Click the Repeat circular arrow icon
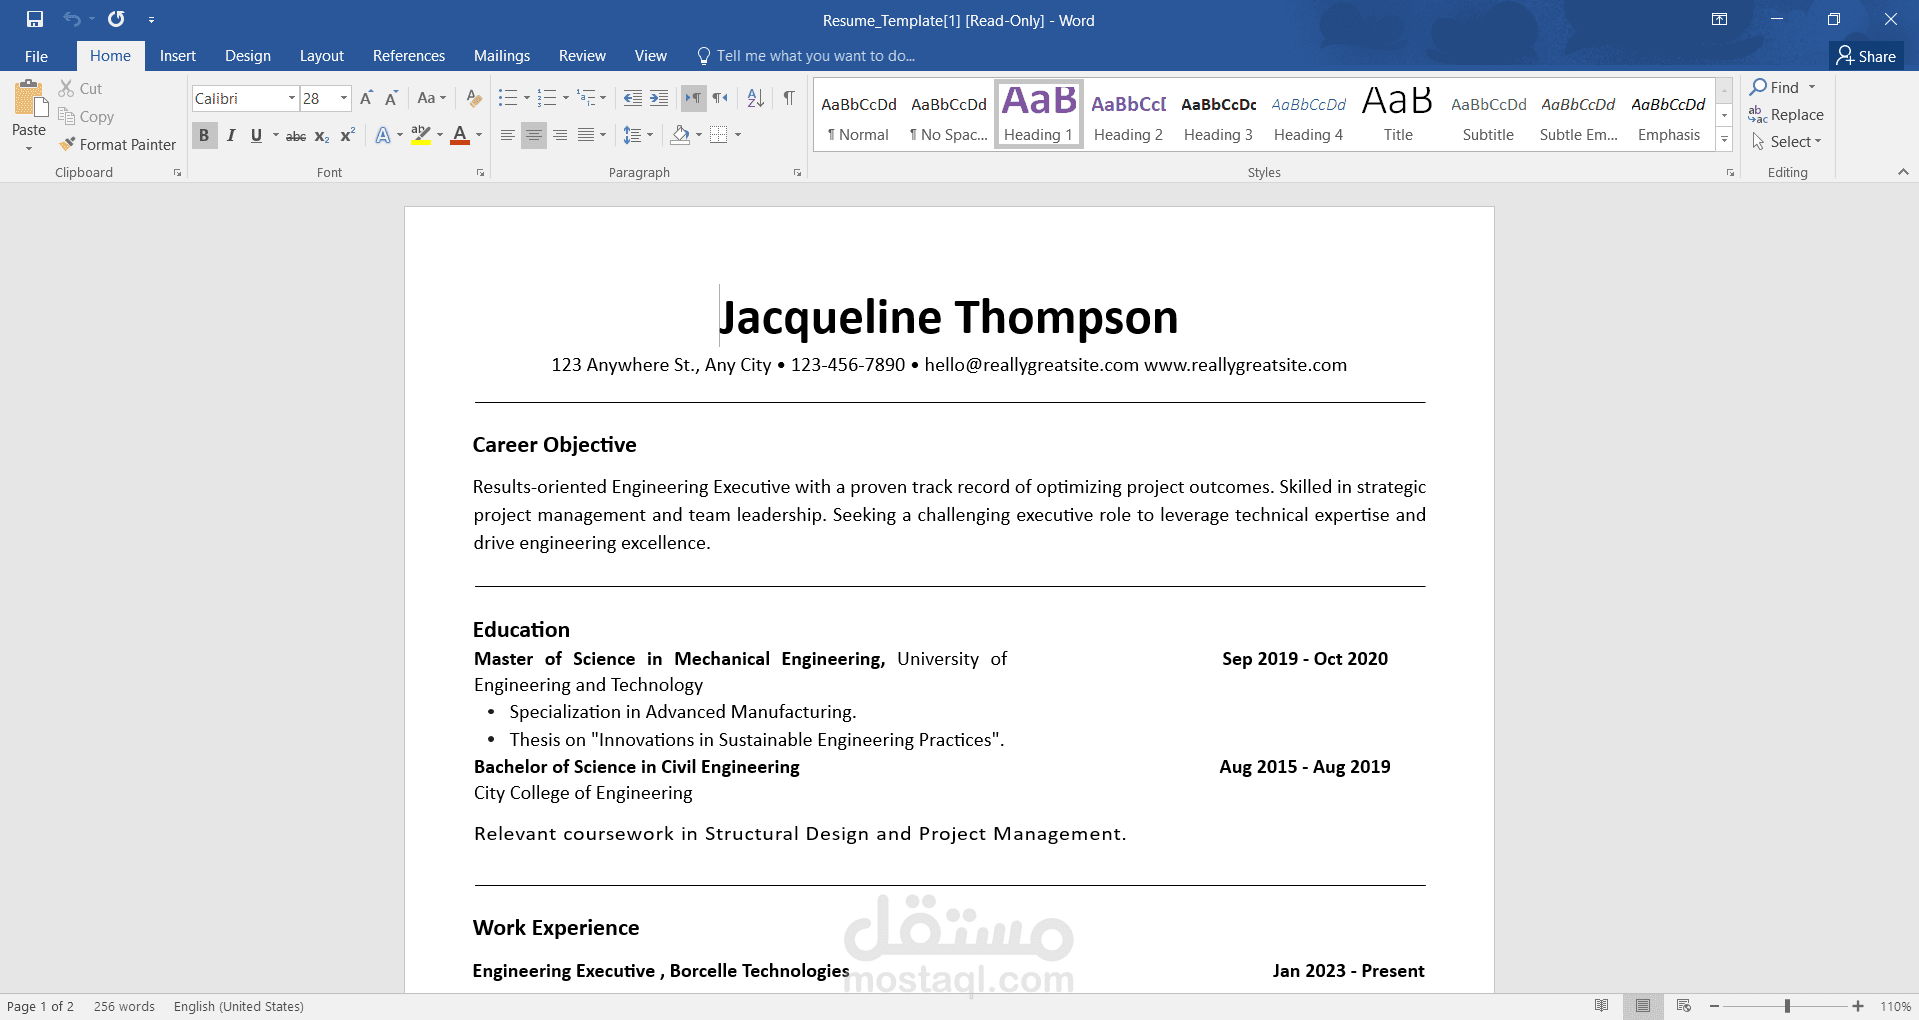The width and height of the screenshot is (1919, 1020). click(x=116, y=19)
